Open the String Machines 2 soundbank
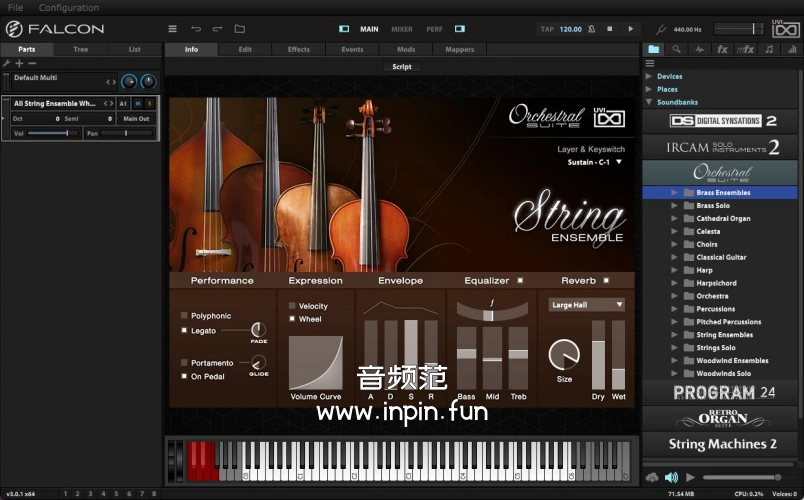 tap(723, 444)
